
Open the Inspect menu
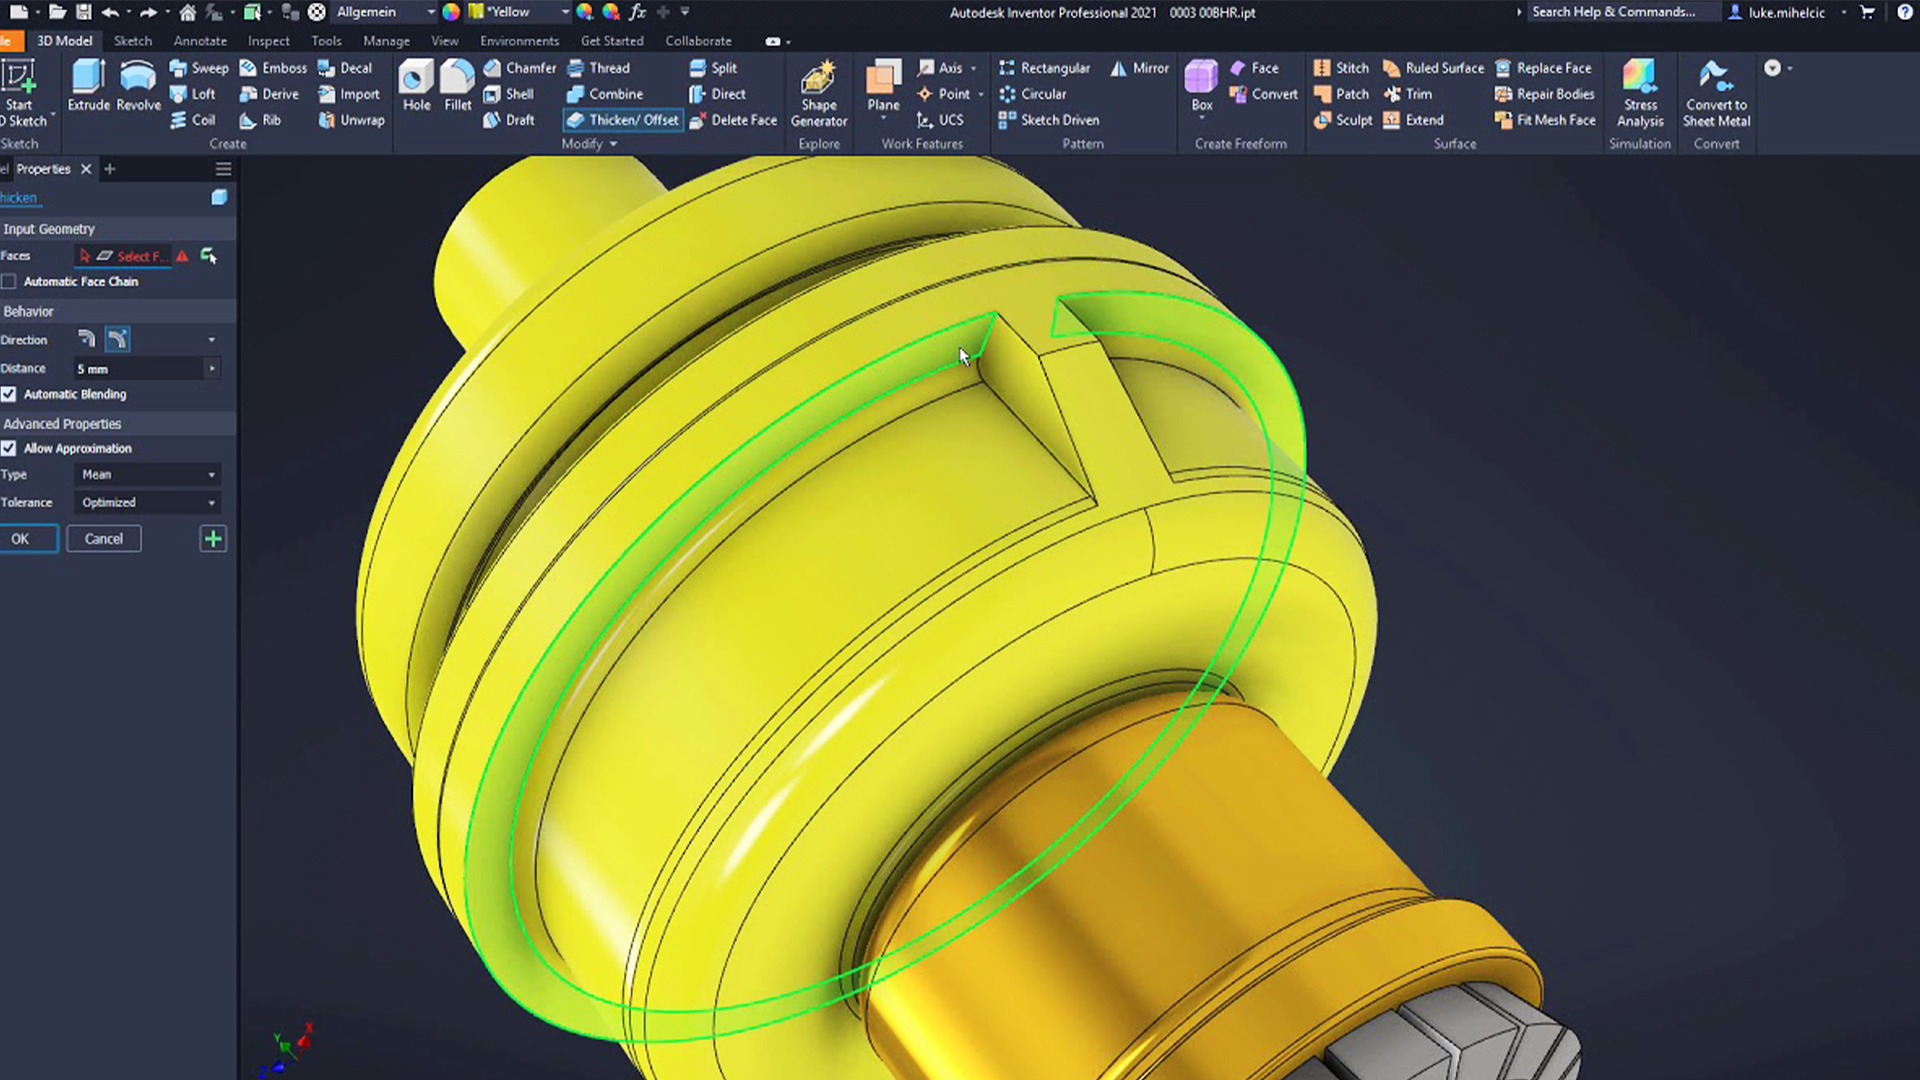pyautogui.click(x=268, y=40)
